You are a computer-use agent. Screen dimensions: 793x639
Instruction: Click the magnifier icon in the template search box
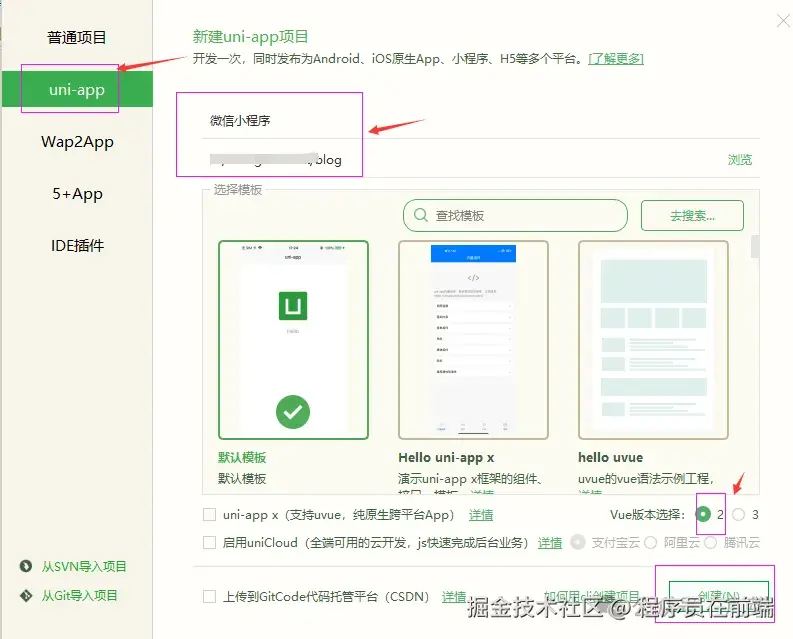pos(421,215)
